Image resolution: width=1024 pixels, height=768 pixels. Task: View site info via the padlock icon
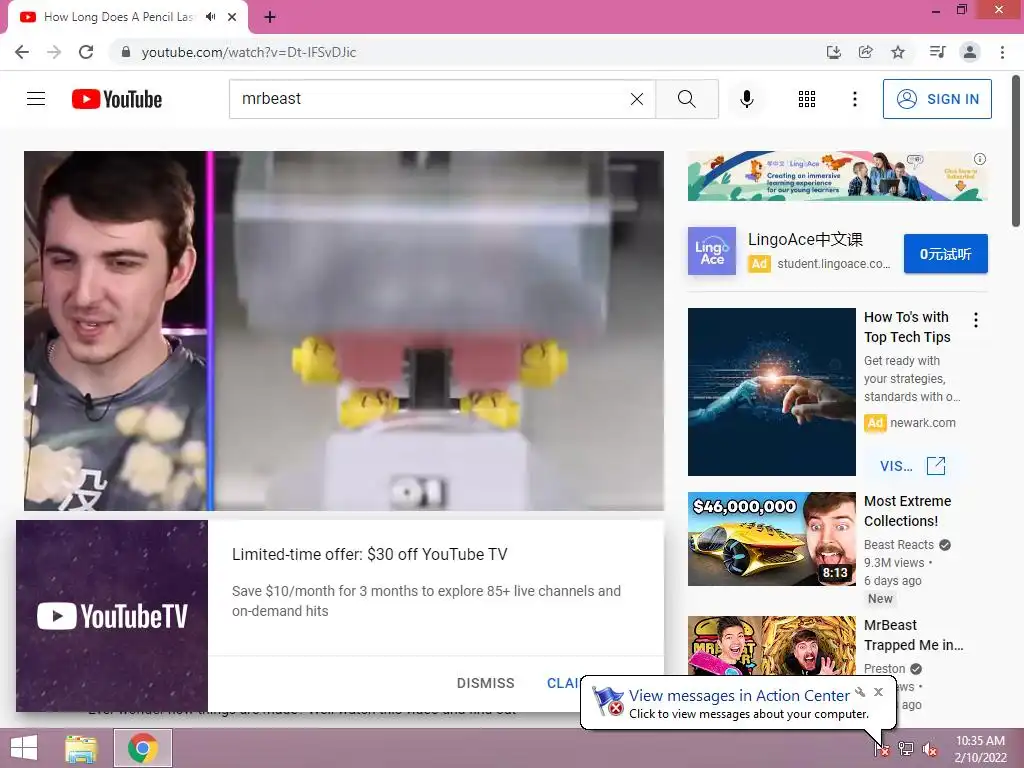pos(126,52)
